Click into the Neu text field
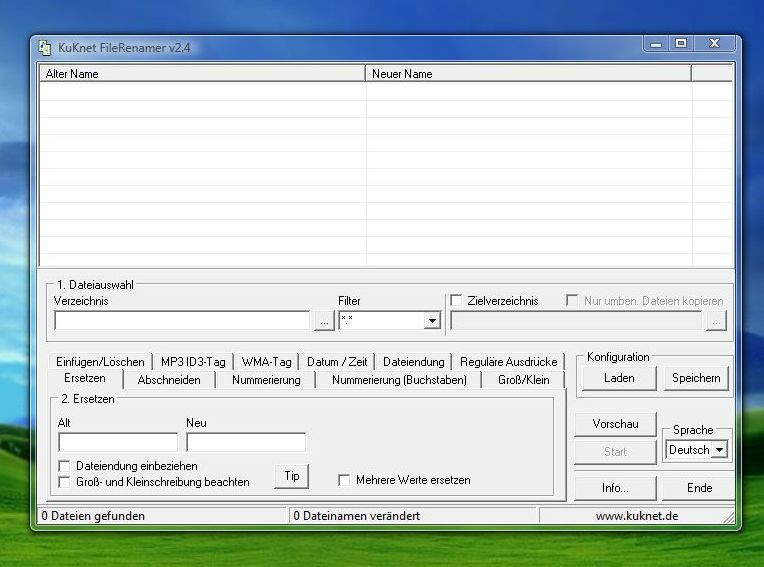Viewport: 764px width, 567px height. pos(246,442)
